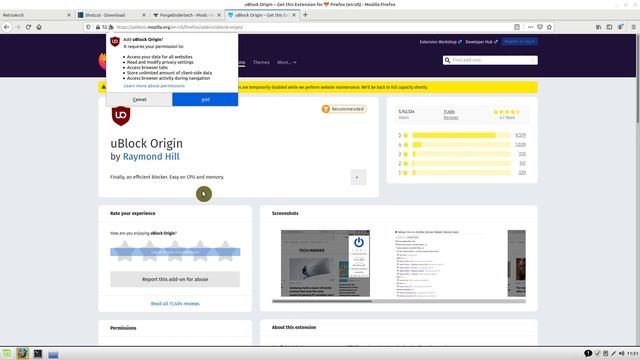Filter reviews by 4-star count link

tap(520, 144)
